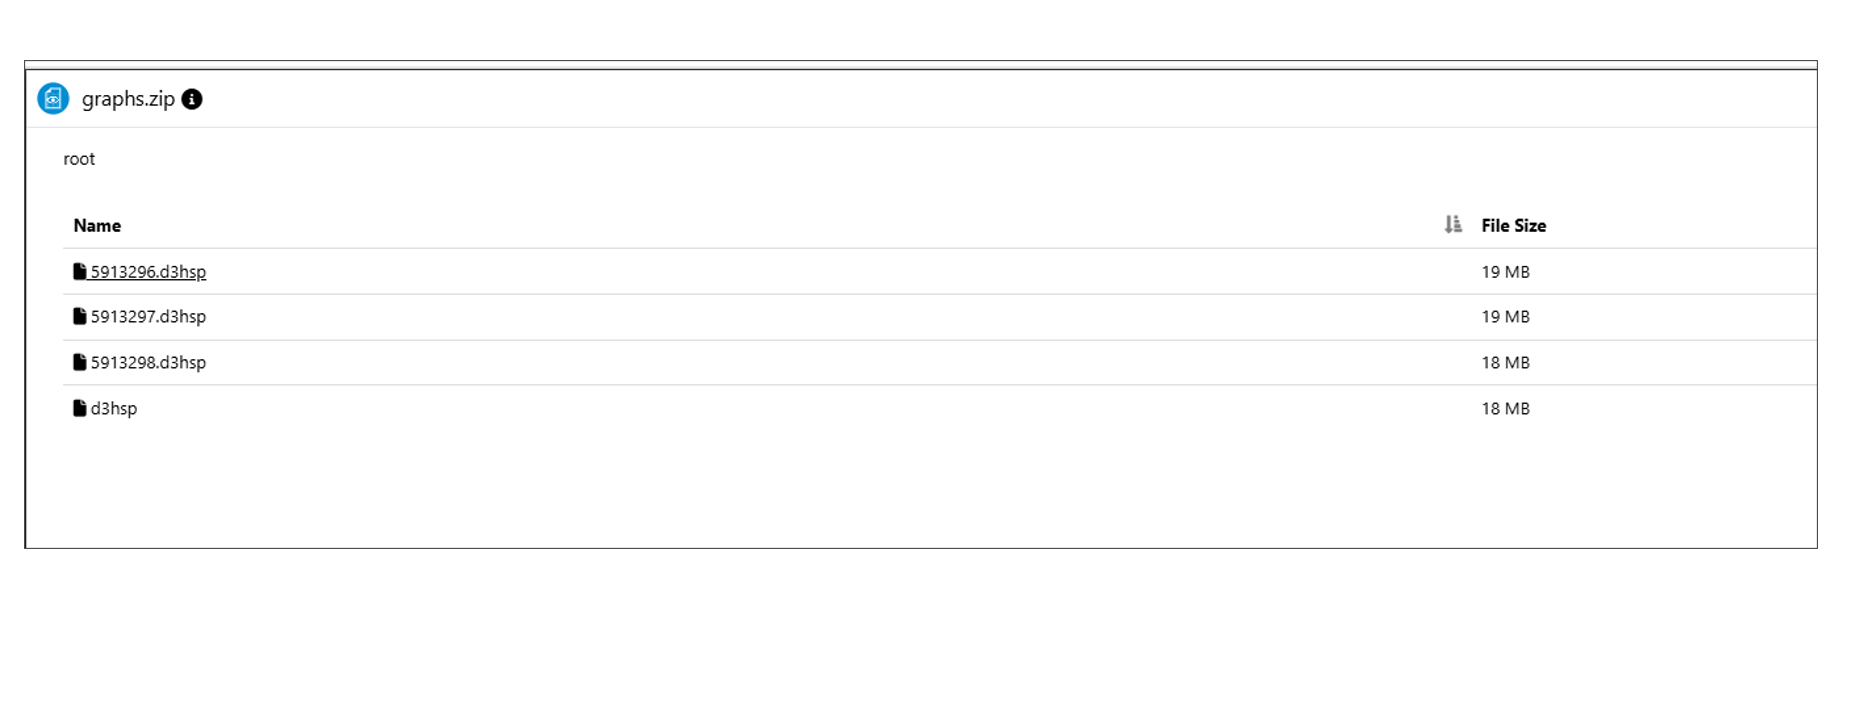Click the file icon for 5913296.d3hsp
This screenshot has height=702, width=1857.
79,271
